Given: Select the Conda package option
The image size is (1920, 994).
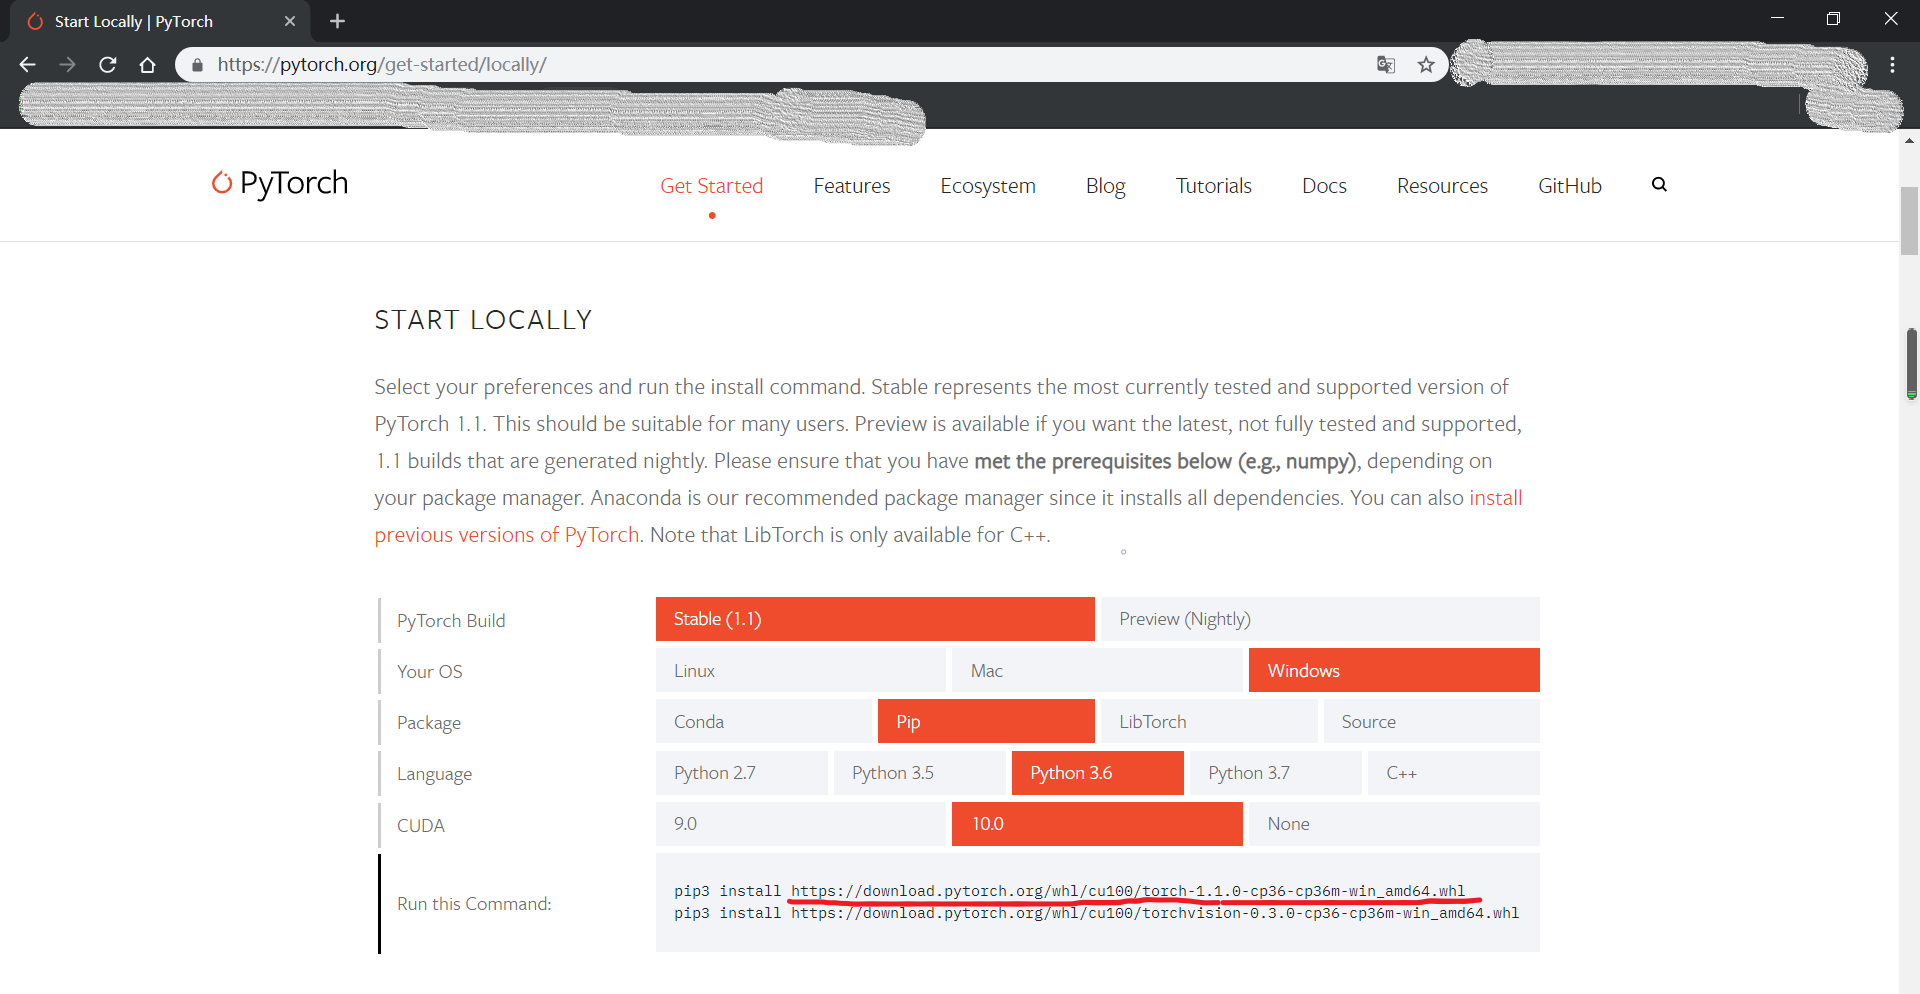Looking at the screenshot, I should [x=764, y=721].
